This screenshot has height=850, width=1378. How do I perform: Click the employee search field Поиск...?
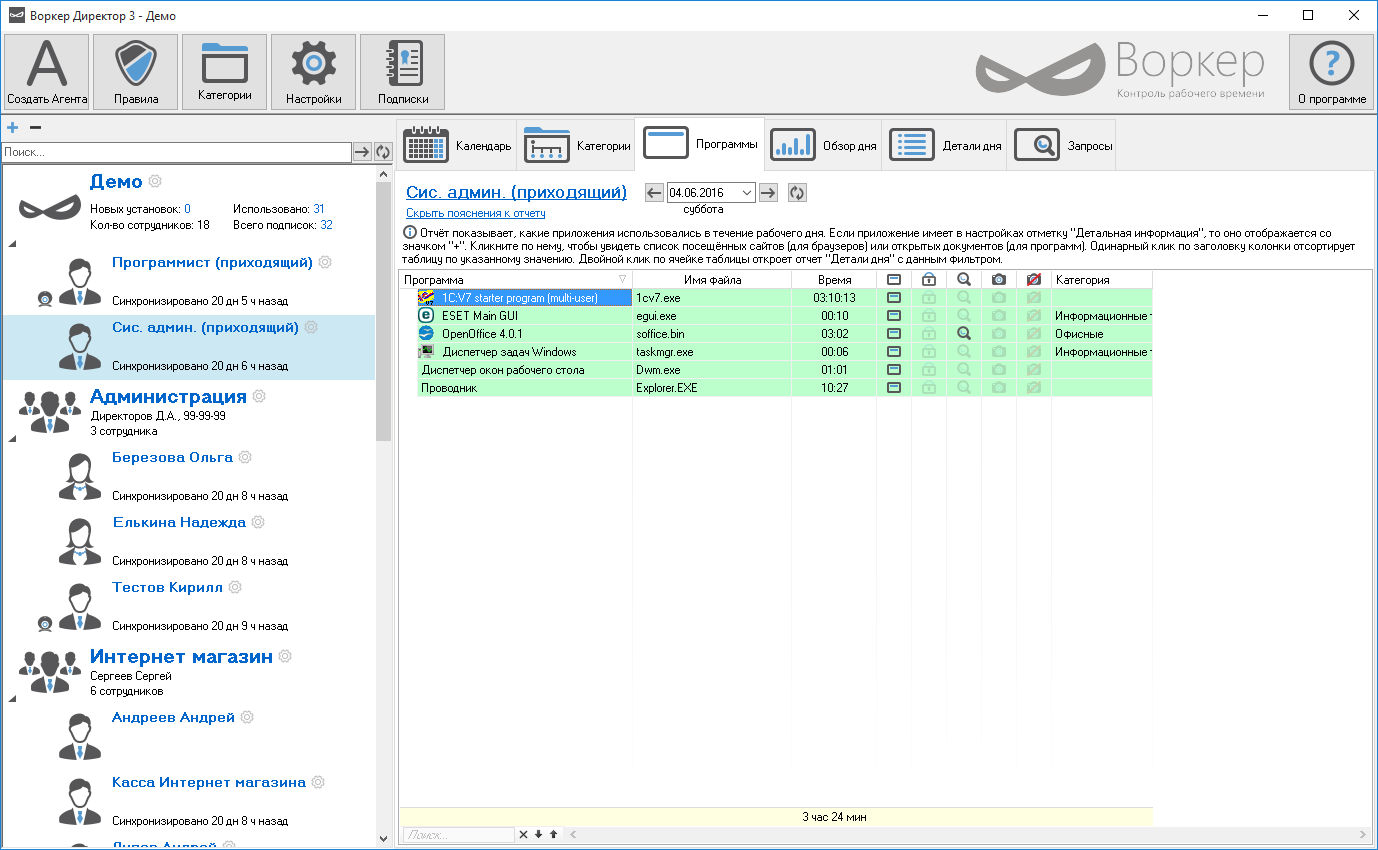[x=176, y=152]
